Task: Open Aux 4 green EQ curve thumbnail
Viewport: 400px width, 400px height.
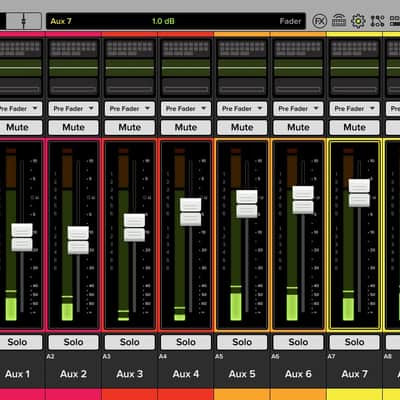Action: coord(186,68)
